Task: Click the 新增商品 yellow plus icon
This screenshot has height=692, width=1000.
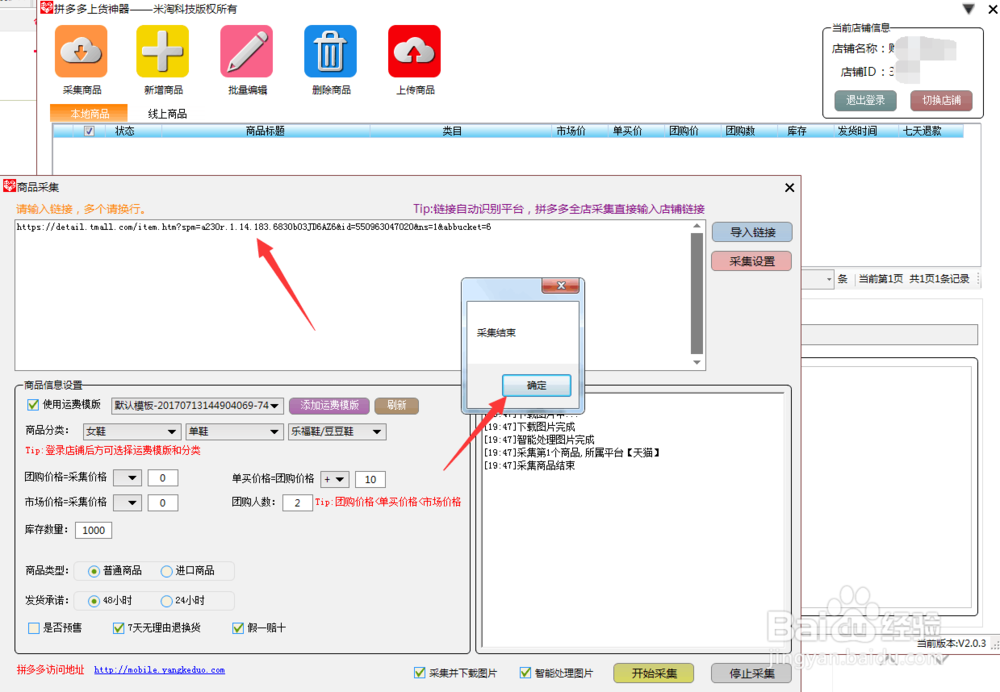Action: point(163,51)
